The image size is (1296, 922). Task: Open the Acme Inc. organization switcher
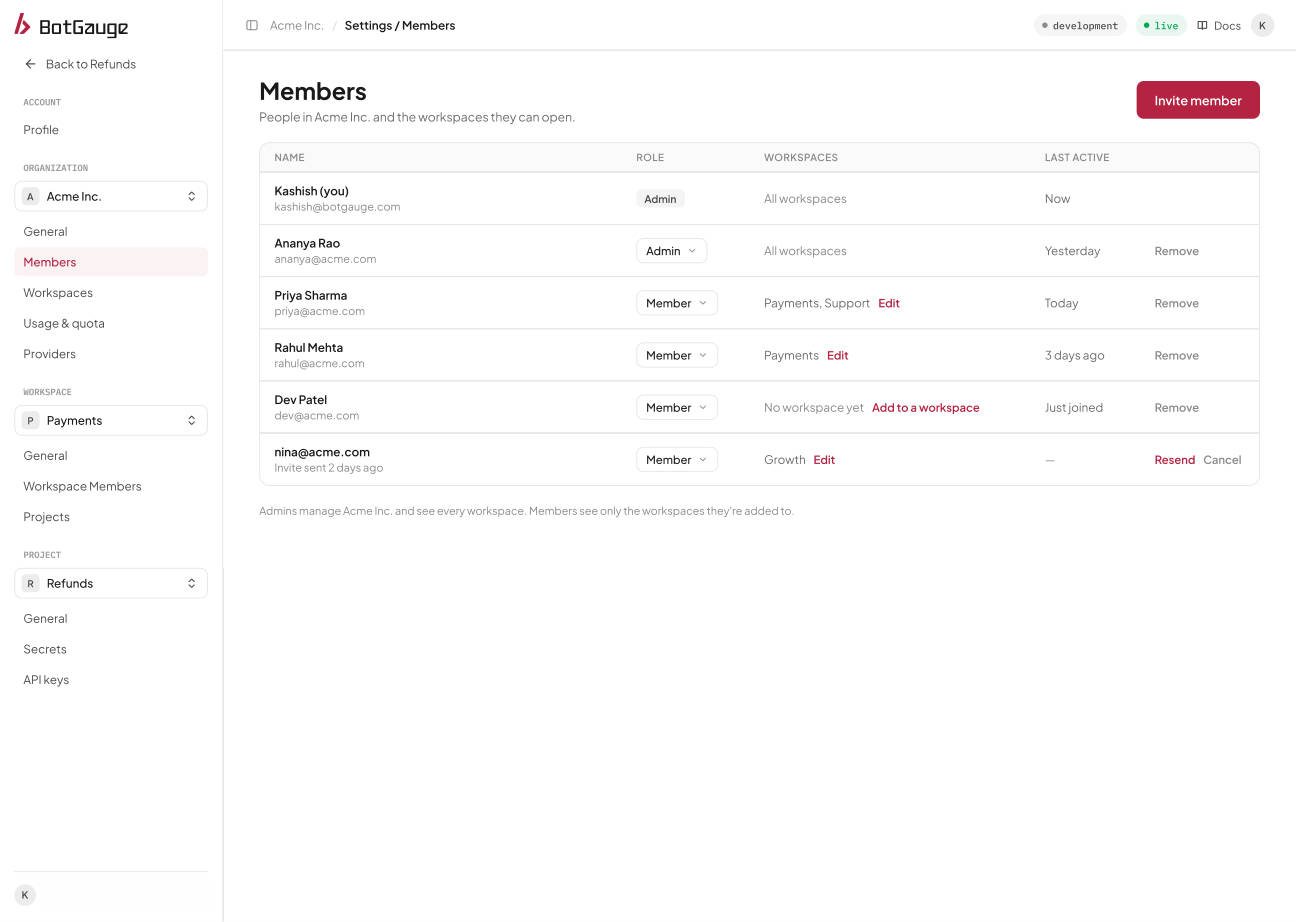[111, 196]
